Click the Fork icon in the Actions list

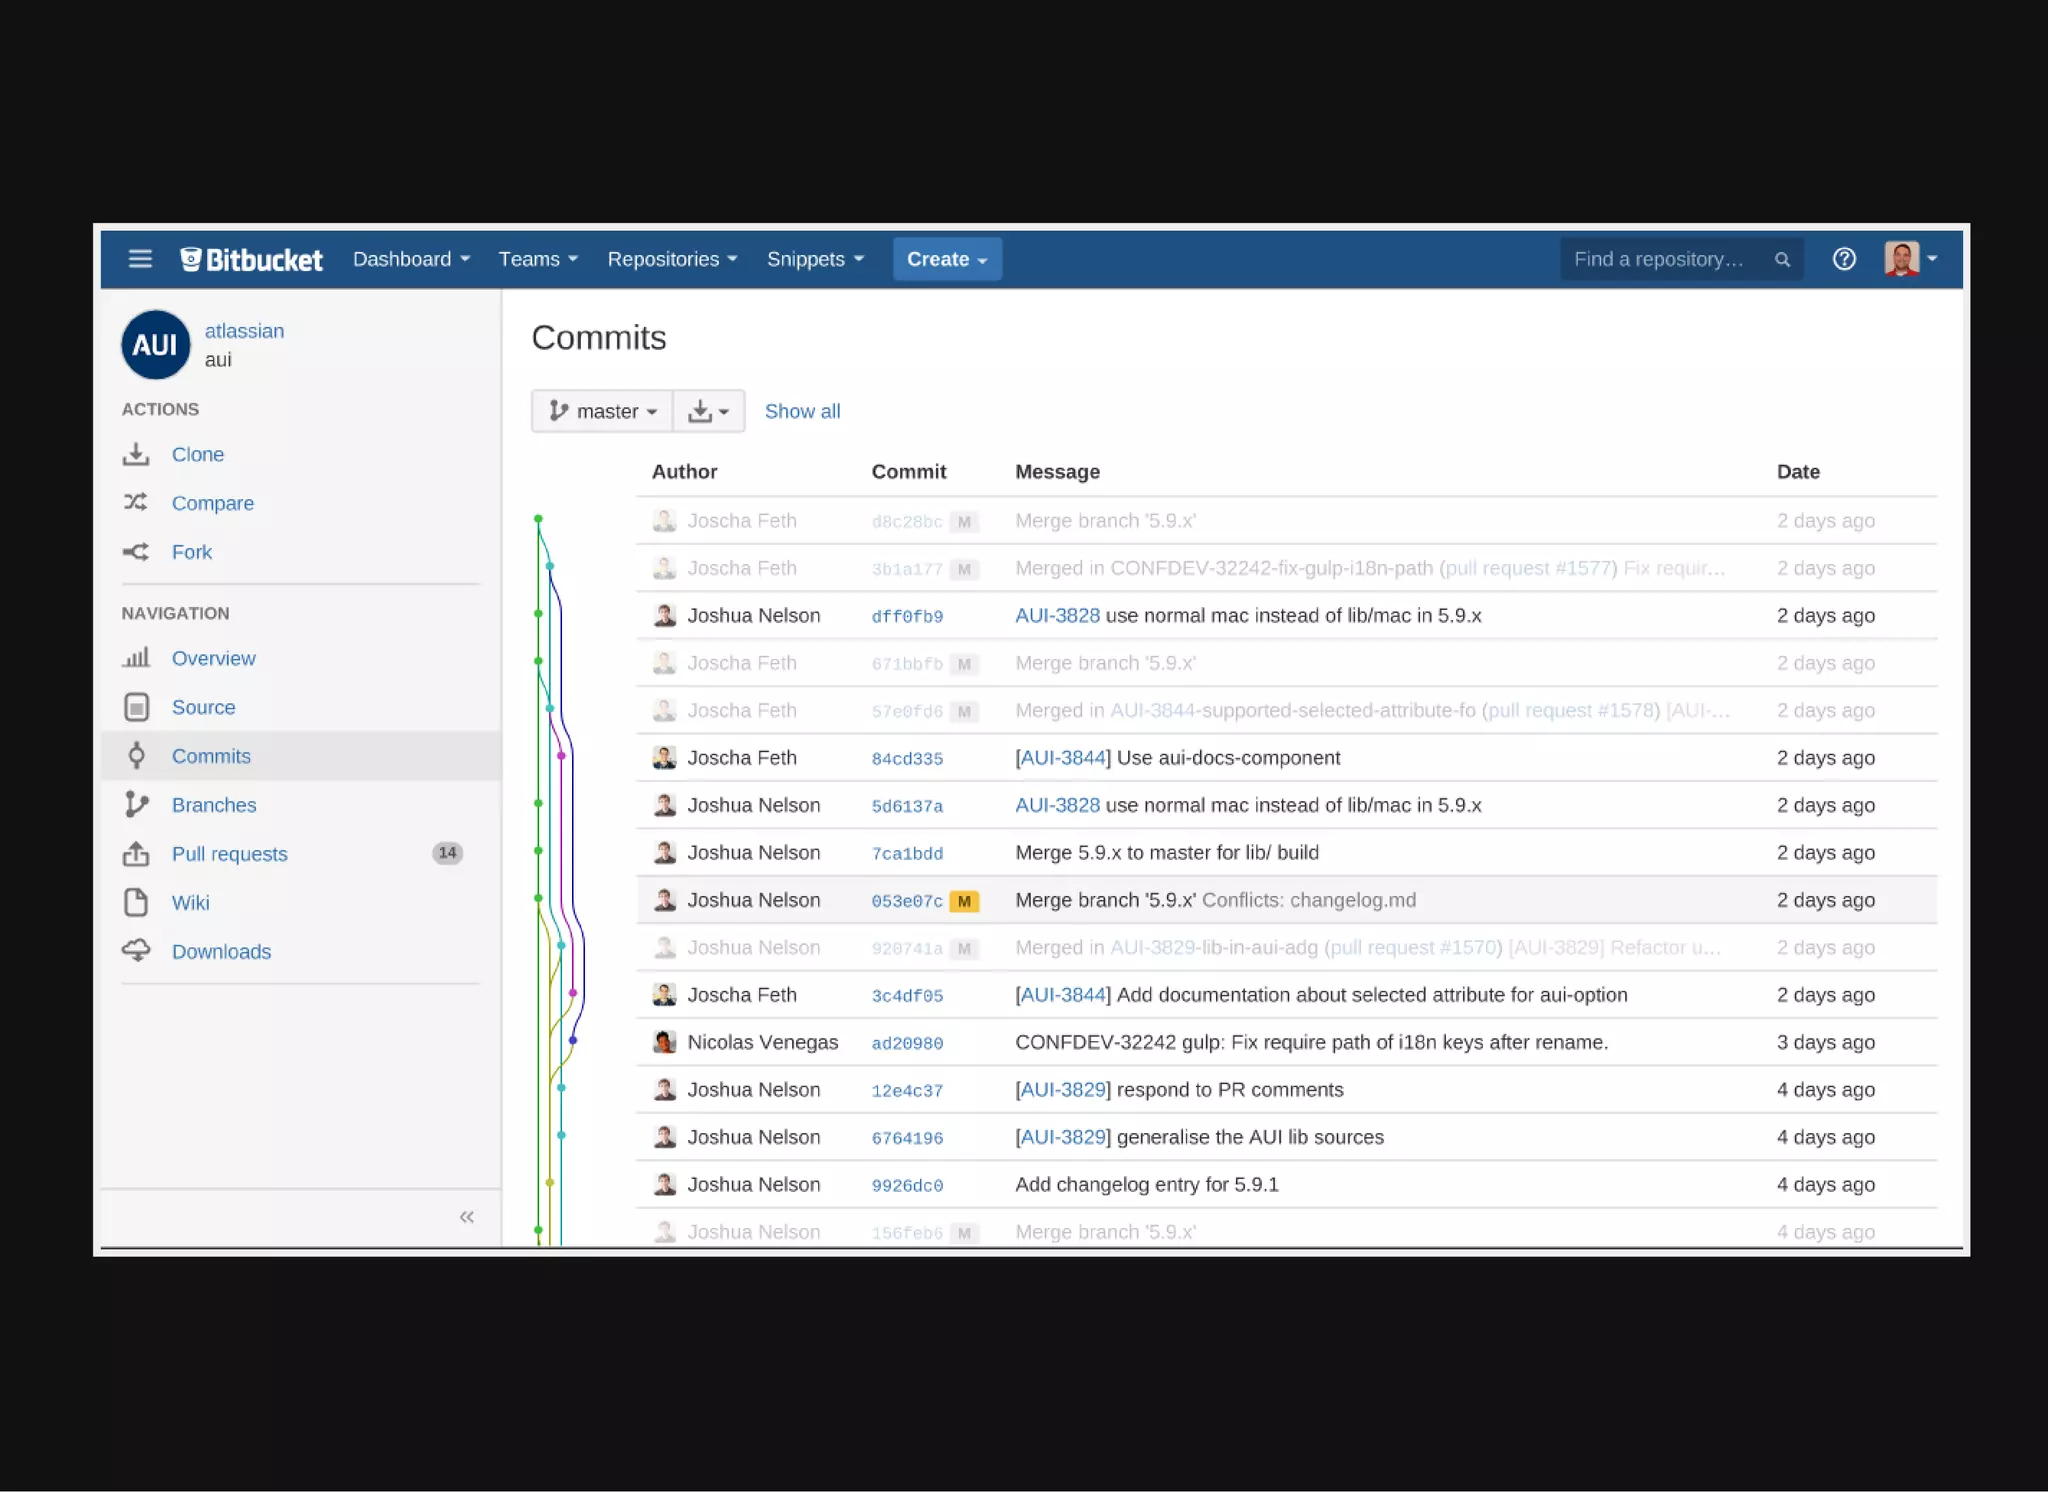136,552
